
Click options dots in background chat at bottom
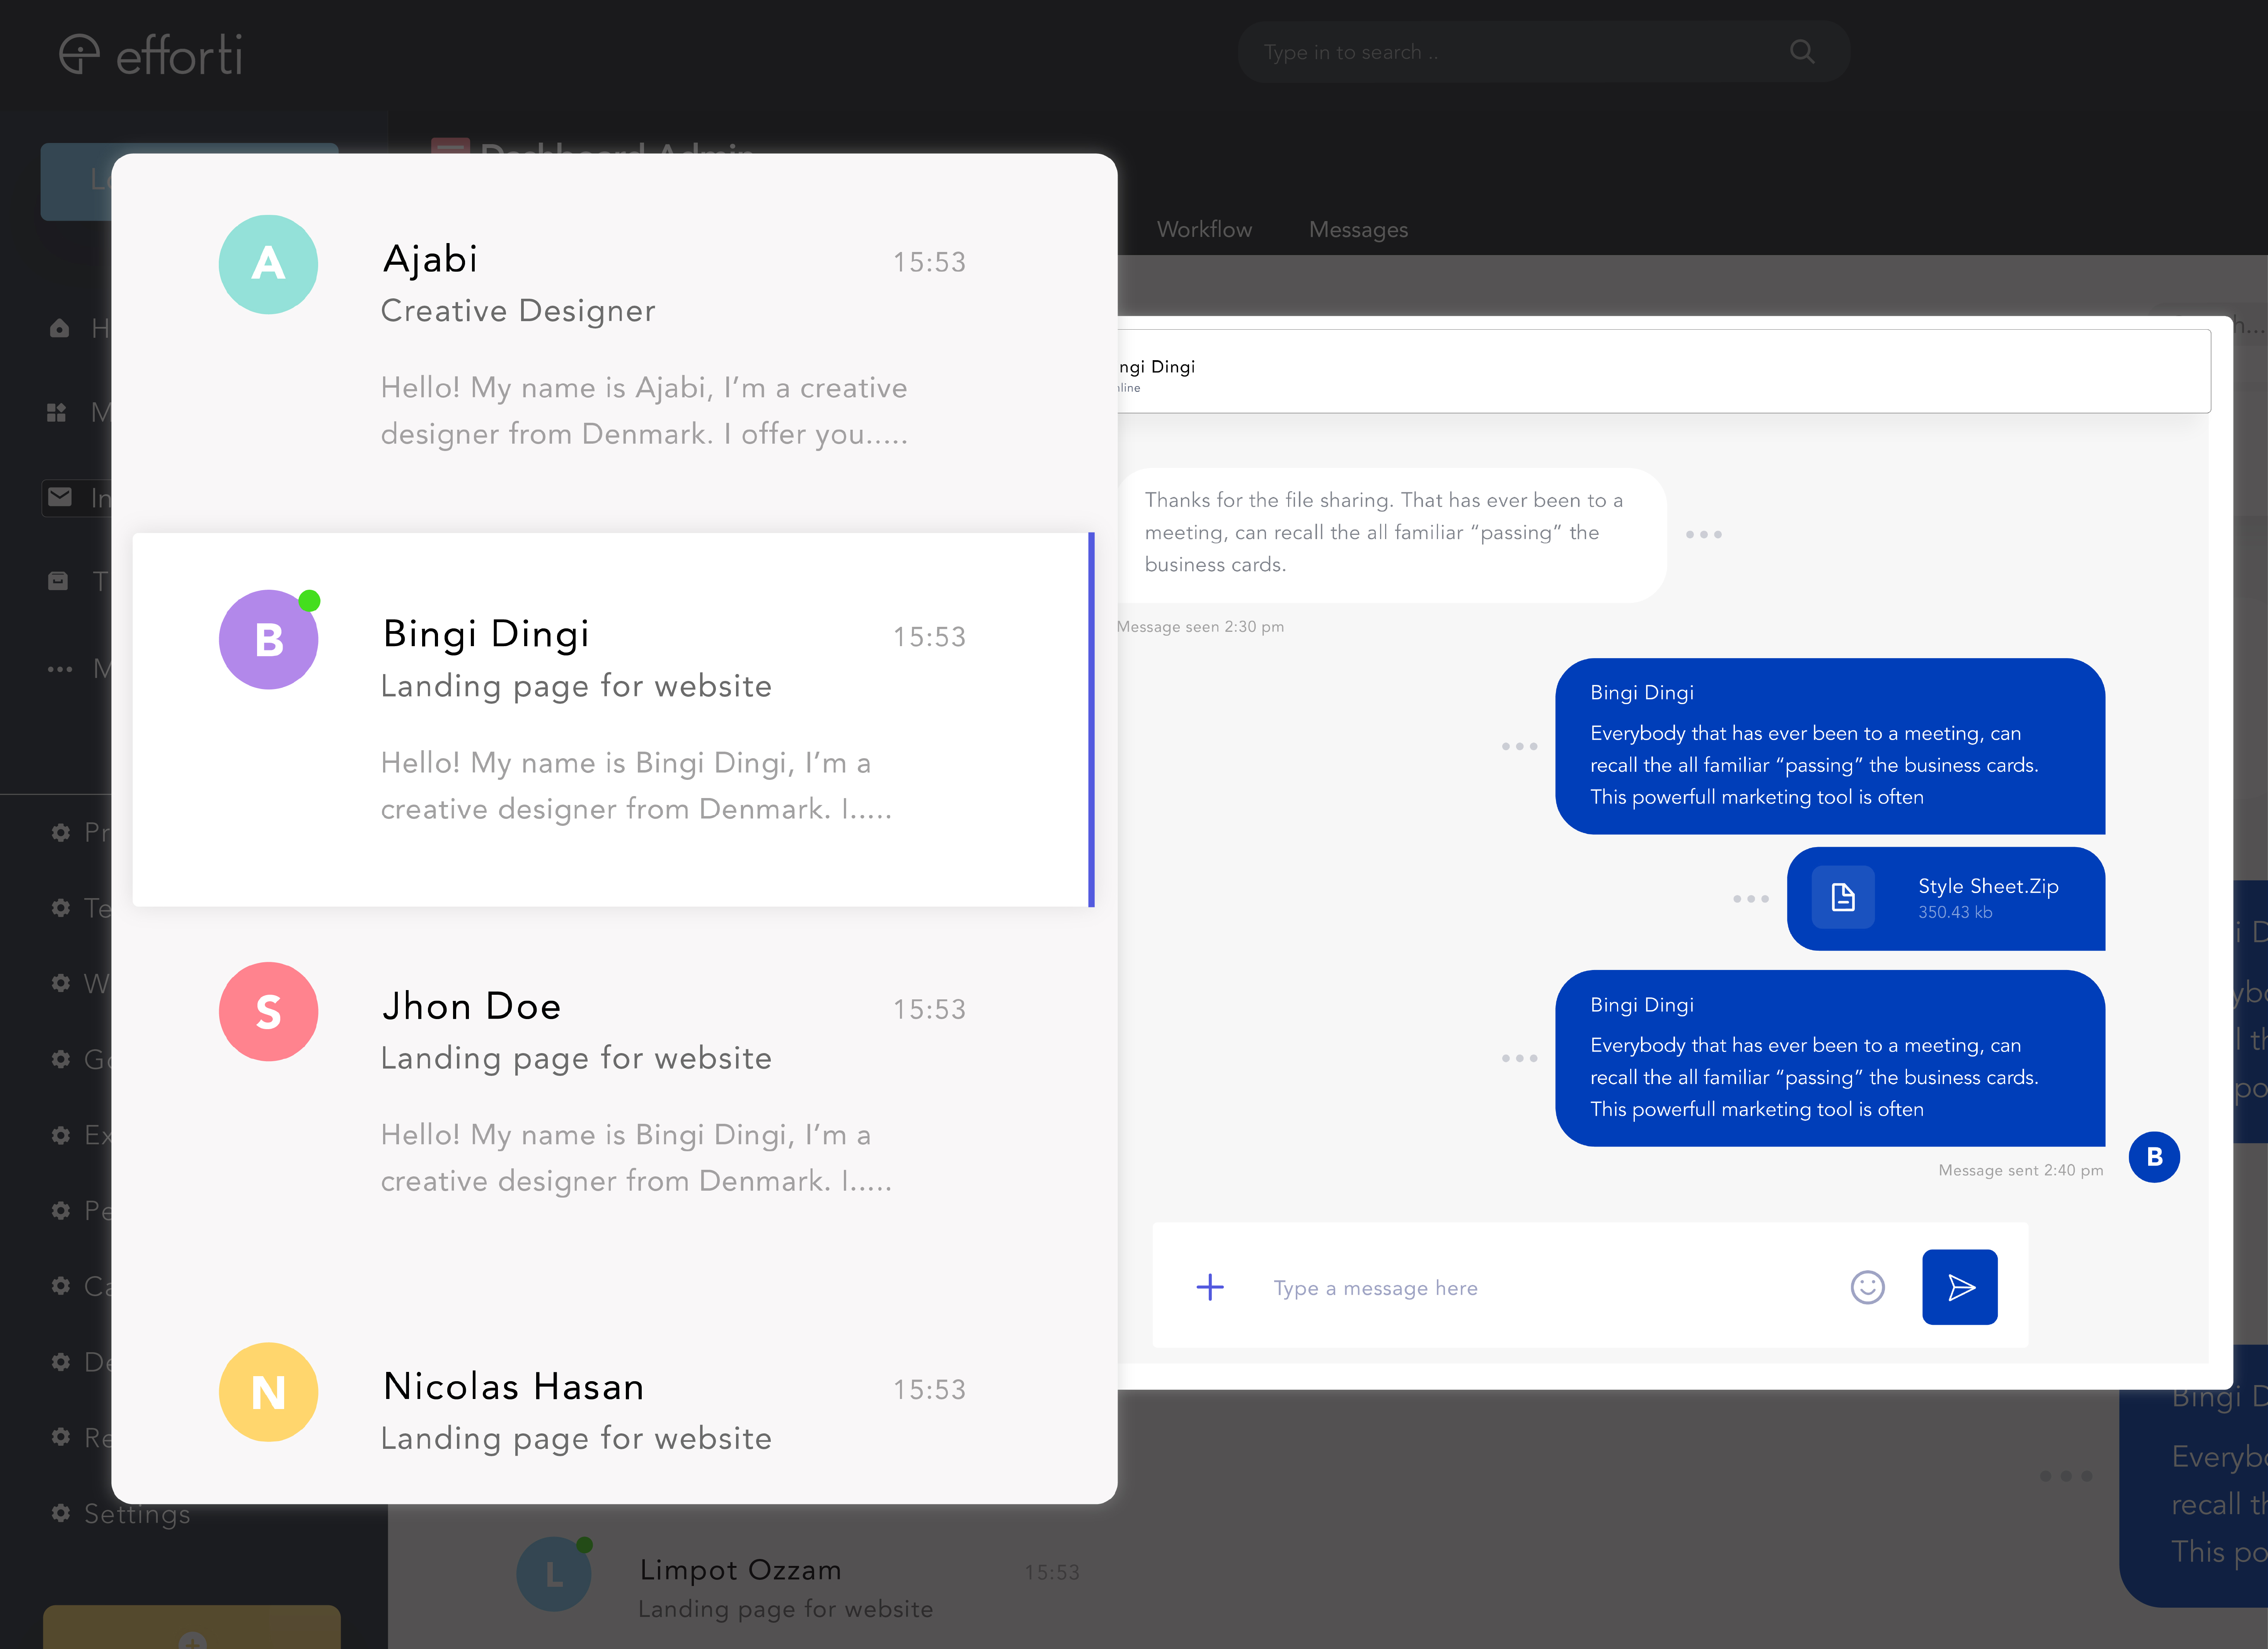coord(2066,1476)
